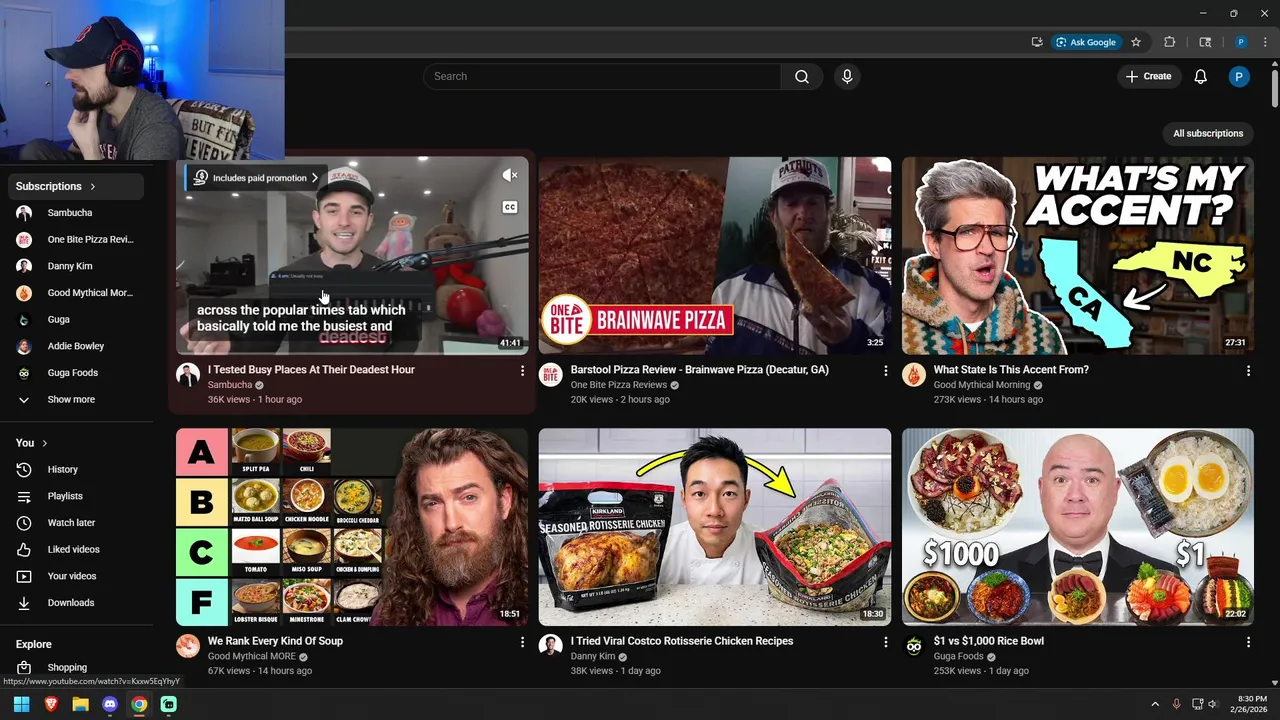Open Downloads from the sidebar

pyautogui.click(x=76, y=603)
